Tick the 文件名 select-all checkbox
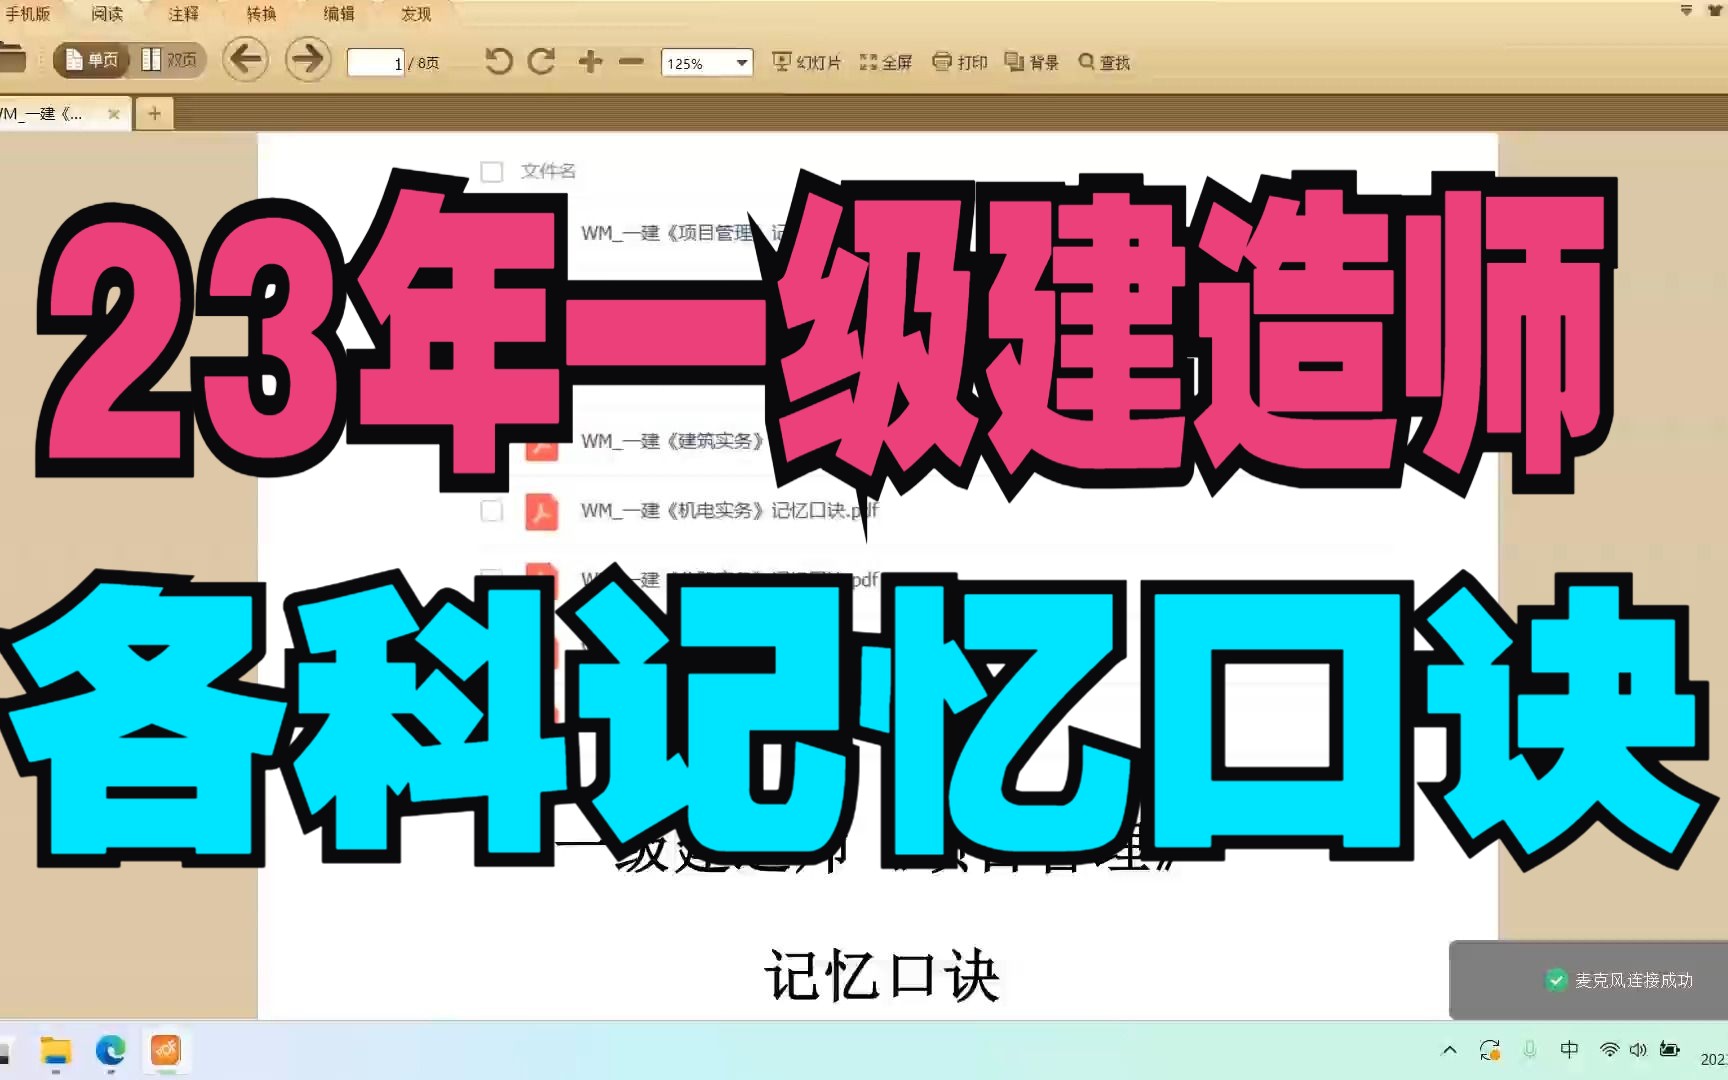Image resolution: width=1728 pixels, height=1080 pixels. [491, 172]
